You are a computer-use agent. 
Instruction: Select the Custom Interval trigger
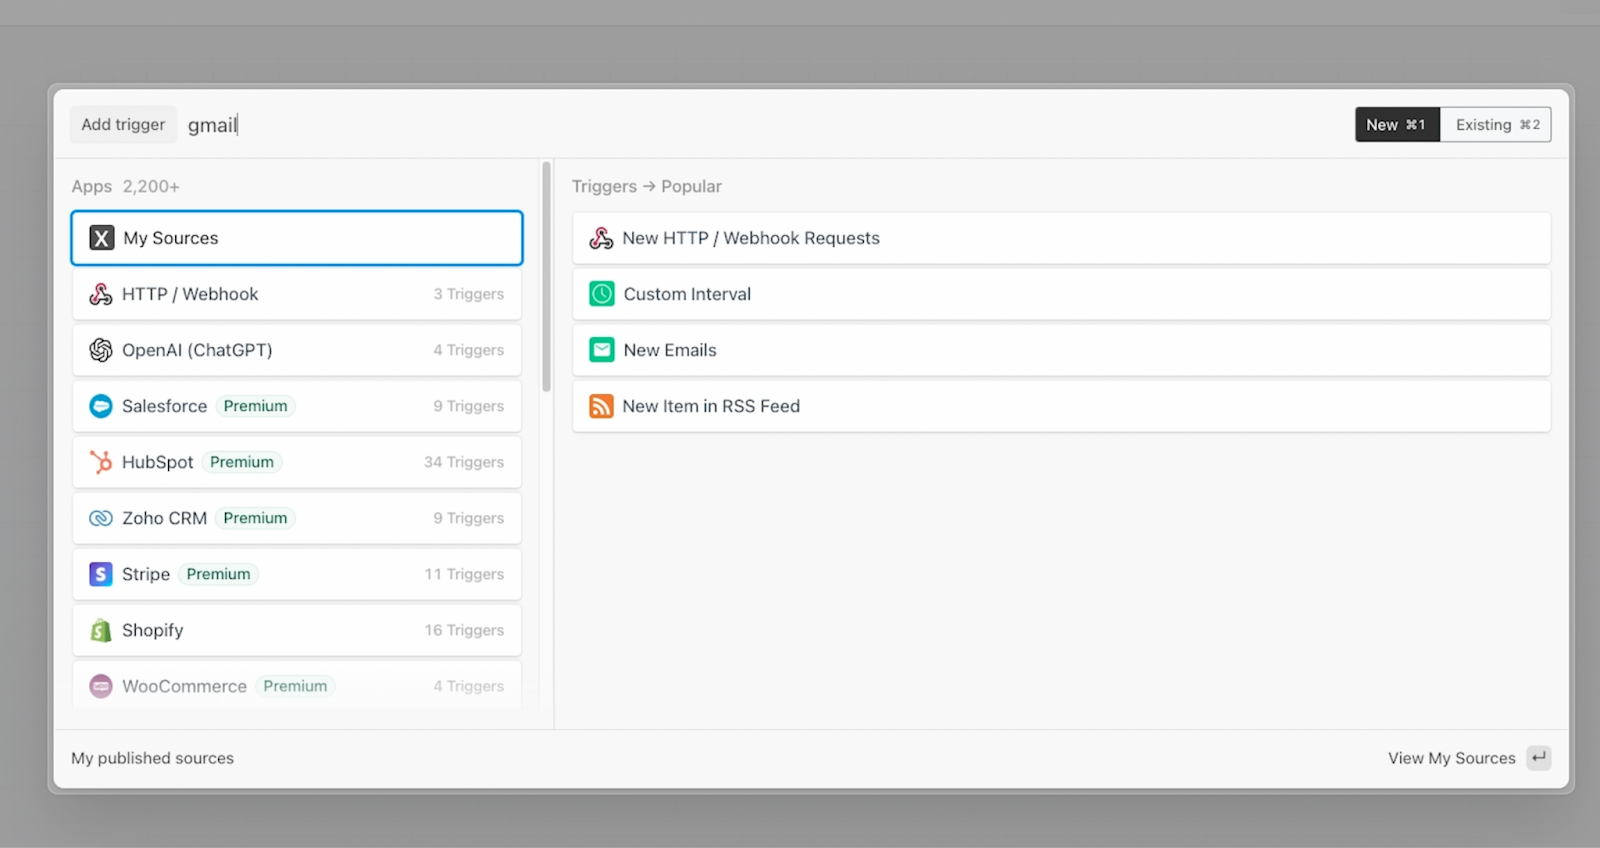pos(1061,294)
